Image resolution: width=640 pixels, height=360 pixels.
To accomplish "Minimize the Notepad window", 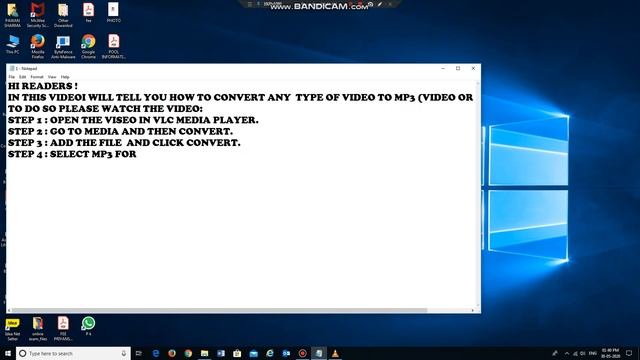I will coord(443,69).
